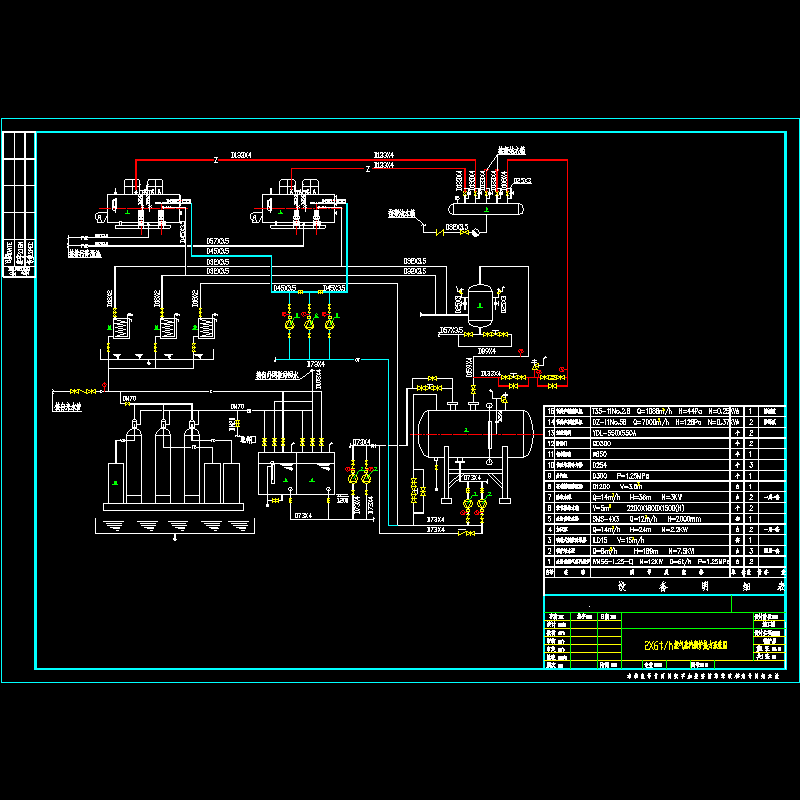Screen dimensions: 800x800
Task: Select the first softener vessel on the left
Action: click(134, 462)
